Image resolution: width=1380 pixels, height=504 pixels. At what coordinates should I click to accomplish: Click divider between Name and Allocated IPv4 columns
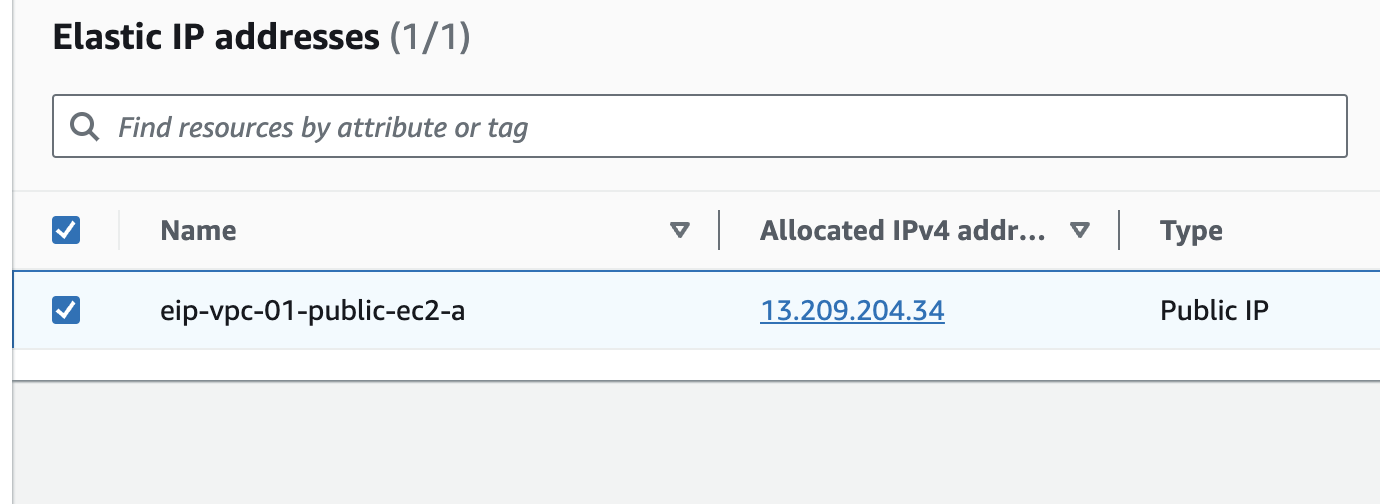click(x=719, y=231)
